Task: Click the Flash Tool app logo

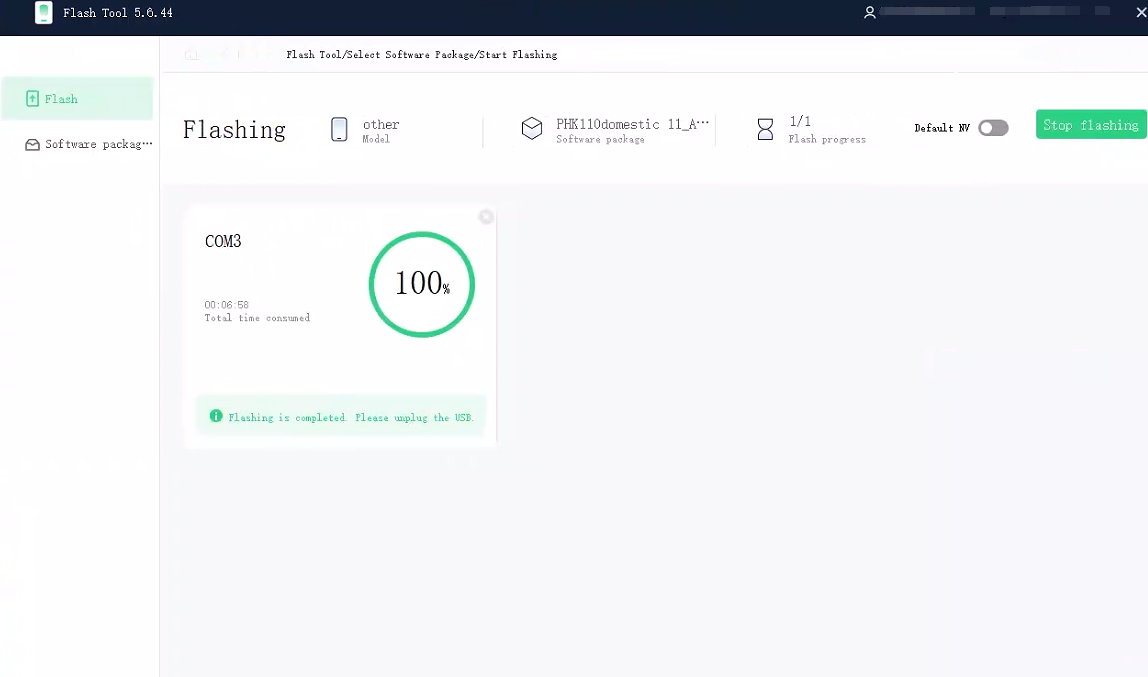Action: [44, 12]
